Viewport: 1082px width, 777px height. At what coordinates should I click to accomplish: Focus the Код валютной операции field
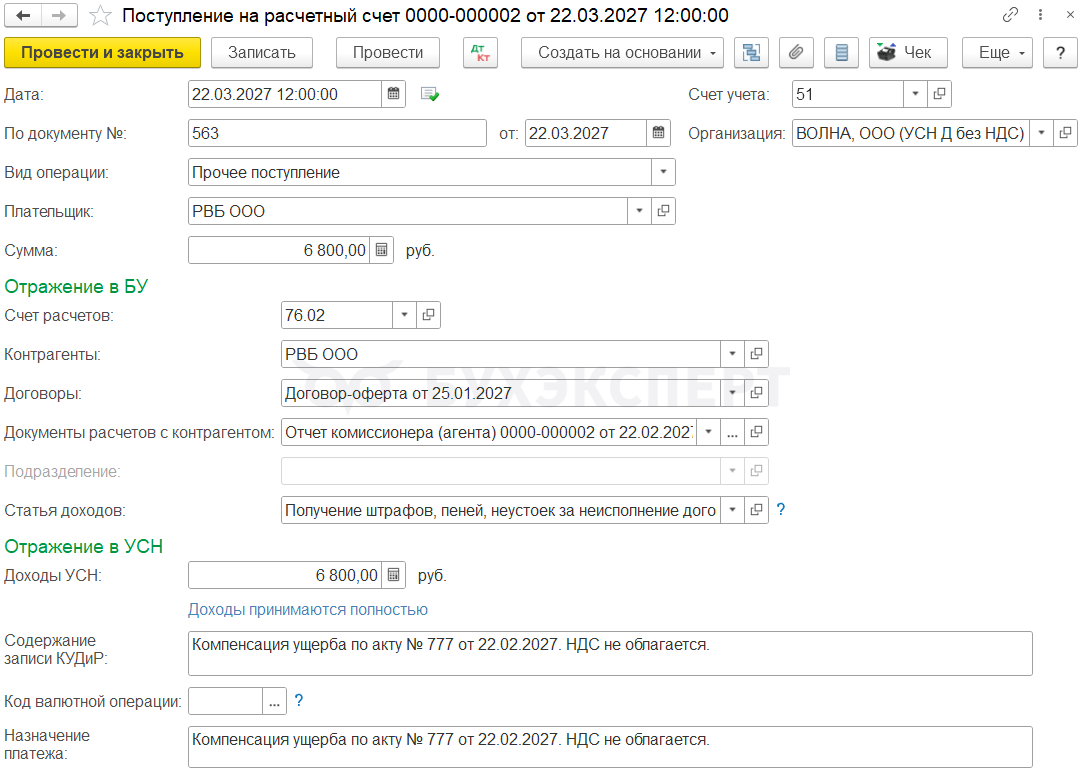(226, 702)
